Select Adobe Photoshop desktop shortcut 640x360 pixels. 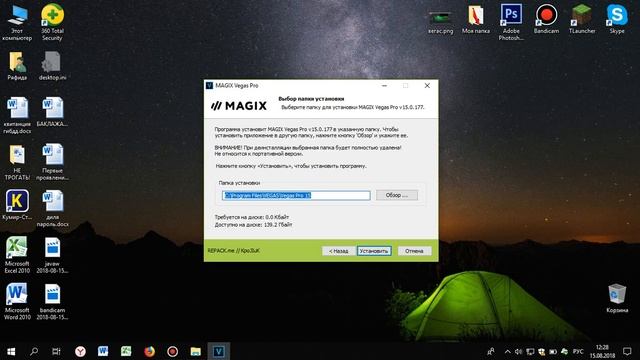(511, 22)
